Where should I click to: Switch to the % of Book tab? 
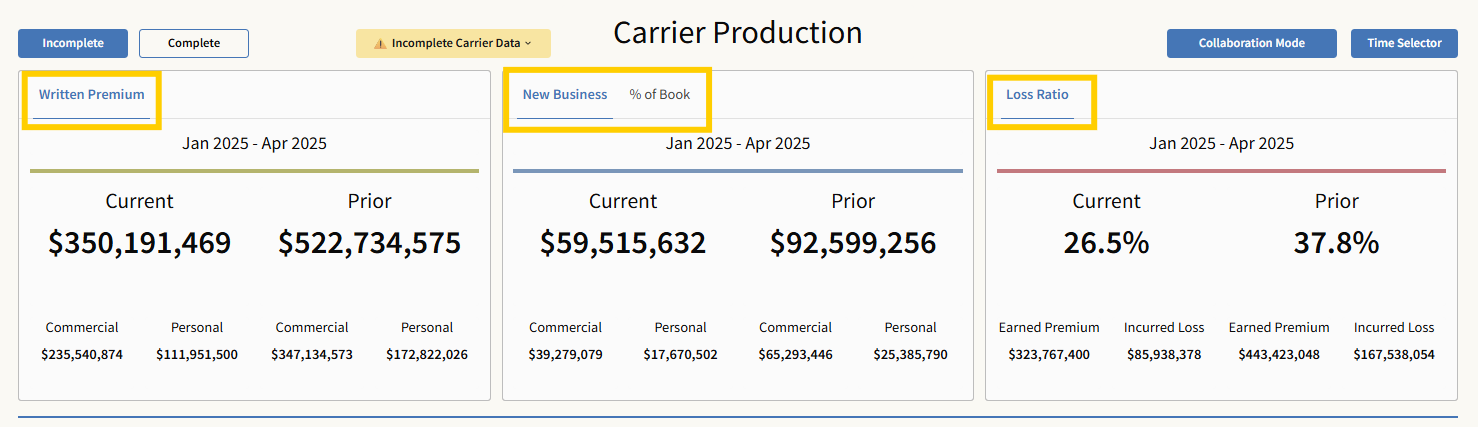point(659,95)
